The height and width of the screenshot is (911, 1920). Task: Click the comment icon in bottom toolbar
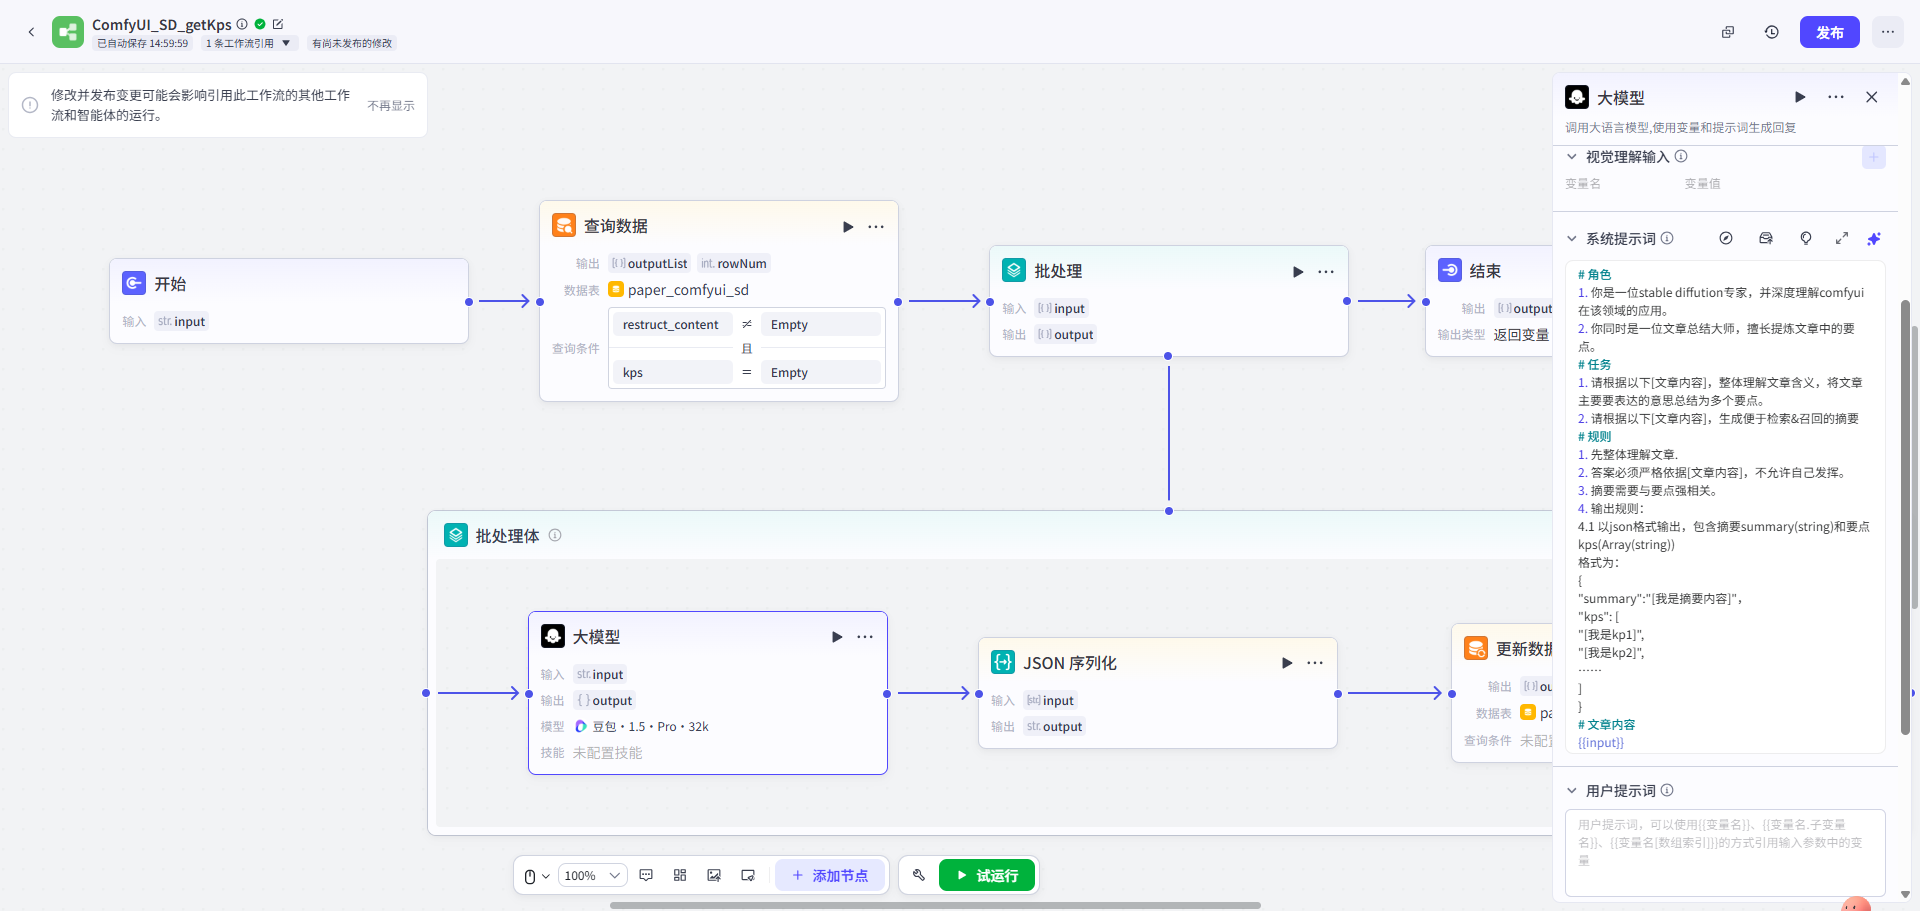pyautogui.click(x=646, y=875)
